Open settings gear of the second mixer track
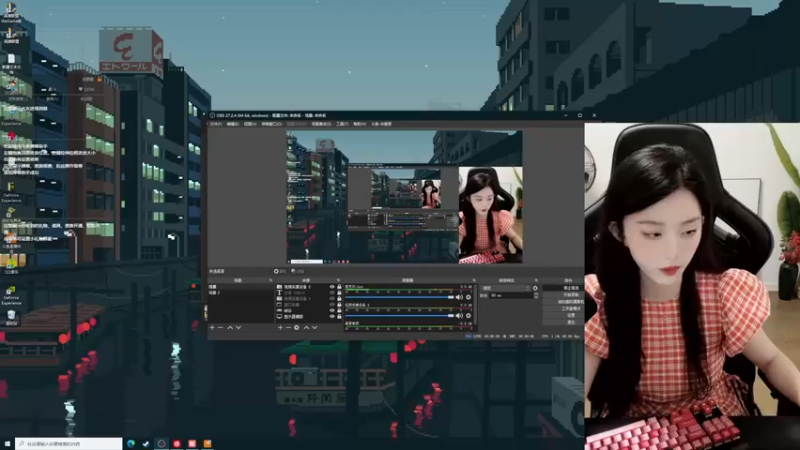The height and width of the screenshot is (450, 800). pos(468,315)
